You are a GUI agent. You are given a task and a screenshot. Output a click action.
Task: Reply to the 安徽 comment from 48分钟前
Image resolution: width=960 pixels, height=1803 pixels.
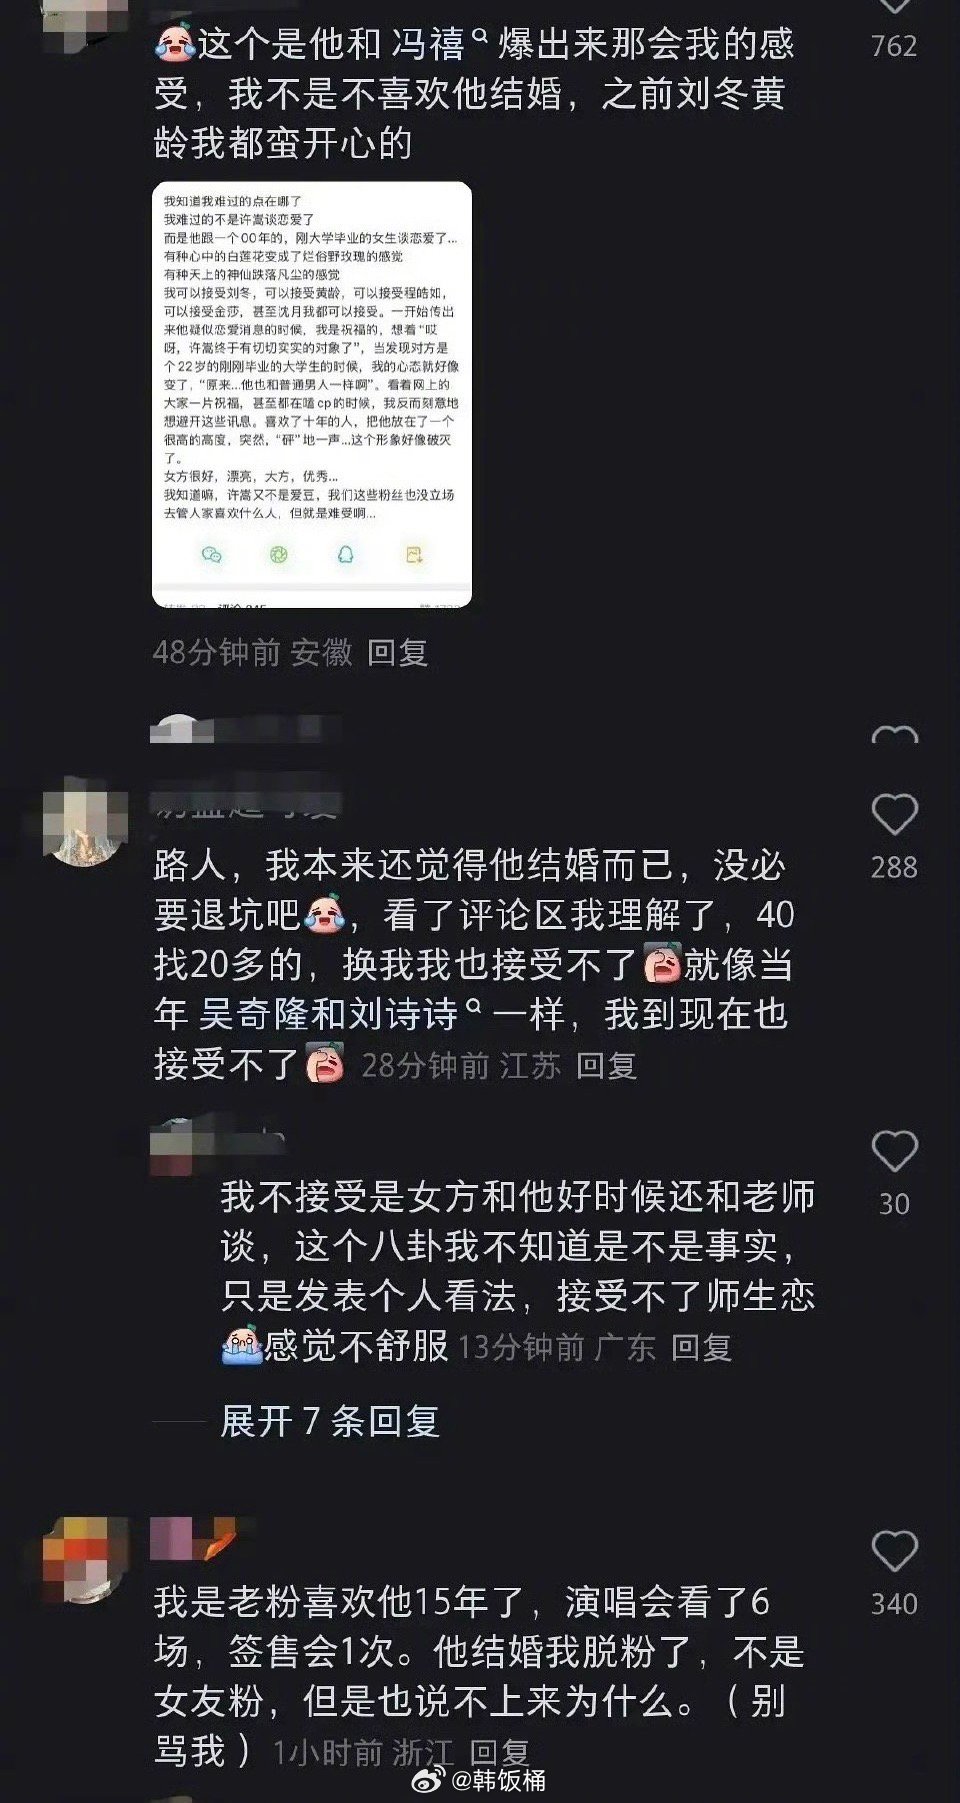(397, 653)
